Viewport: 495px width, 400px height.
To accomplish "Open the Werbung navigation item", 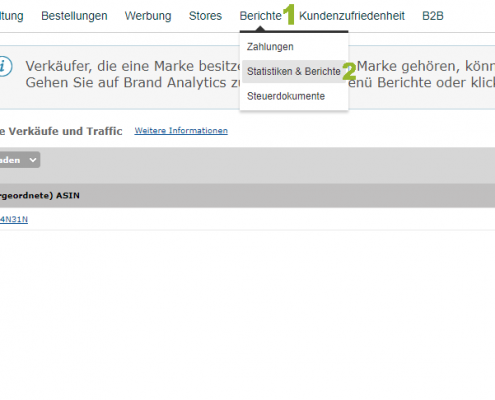I will tap(148, 16).
